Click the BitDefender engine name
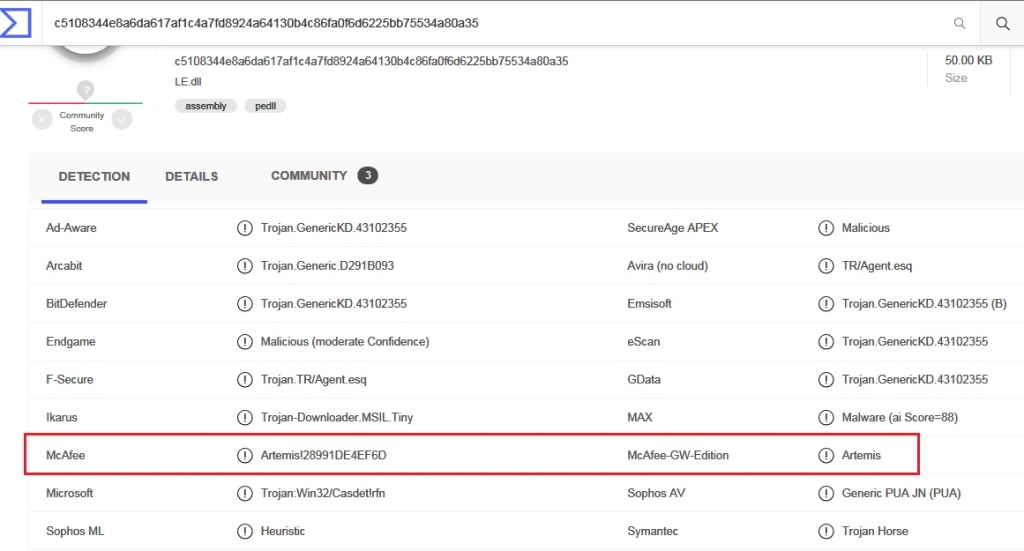Image resolution: width=1024 pixels, height=551 pixels. [x=76, y=304]
